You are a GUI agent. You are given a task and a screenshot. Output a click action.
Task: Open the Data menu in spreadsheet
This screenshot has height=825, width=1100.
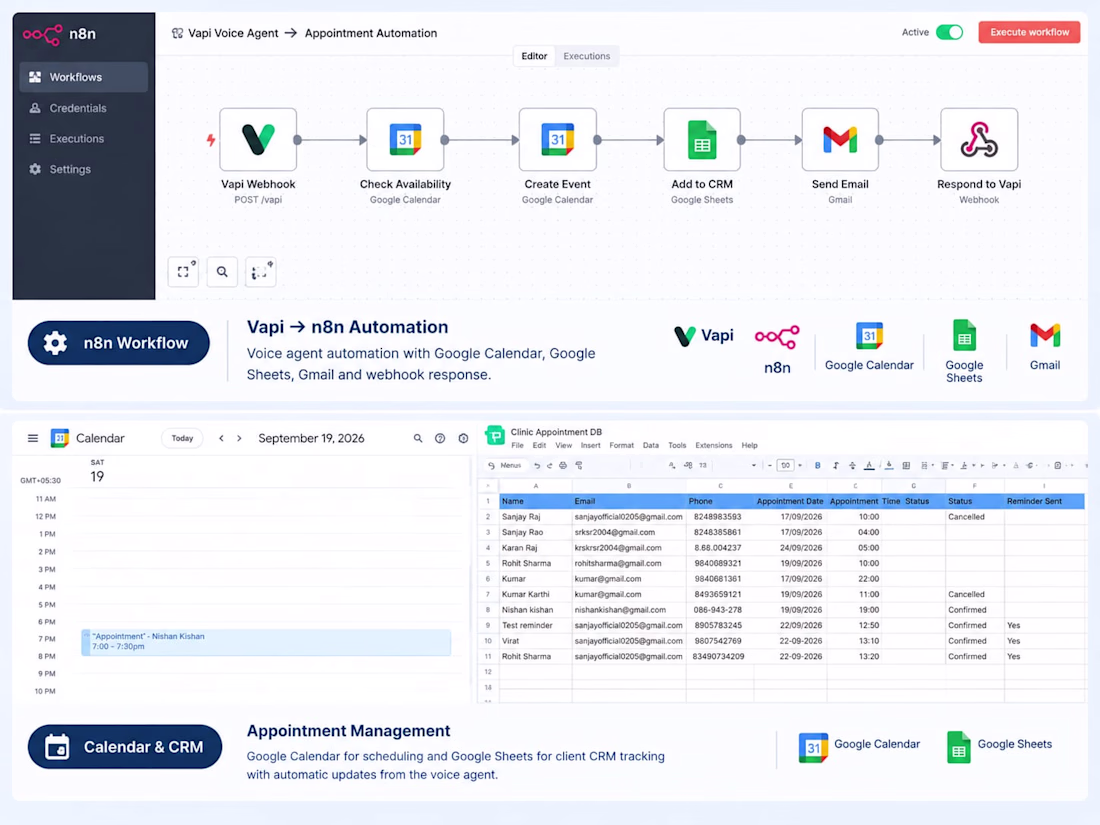651,445
